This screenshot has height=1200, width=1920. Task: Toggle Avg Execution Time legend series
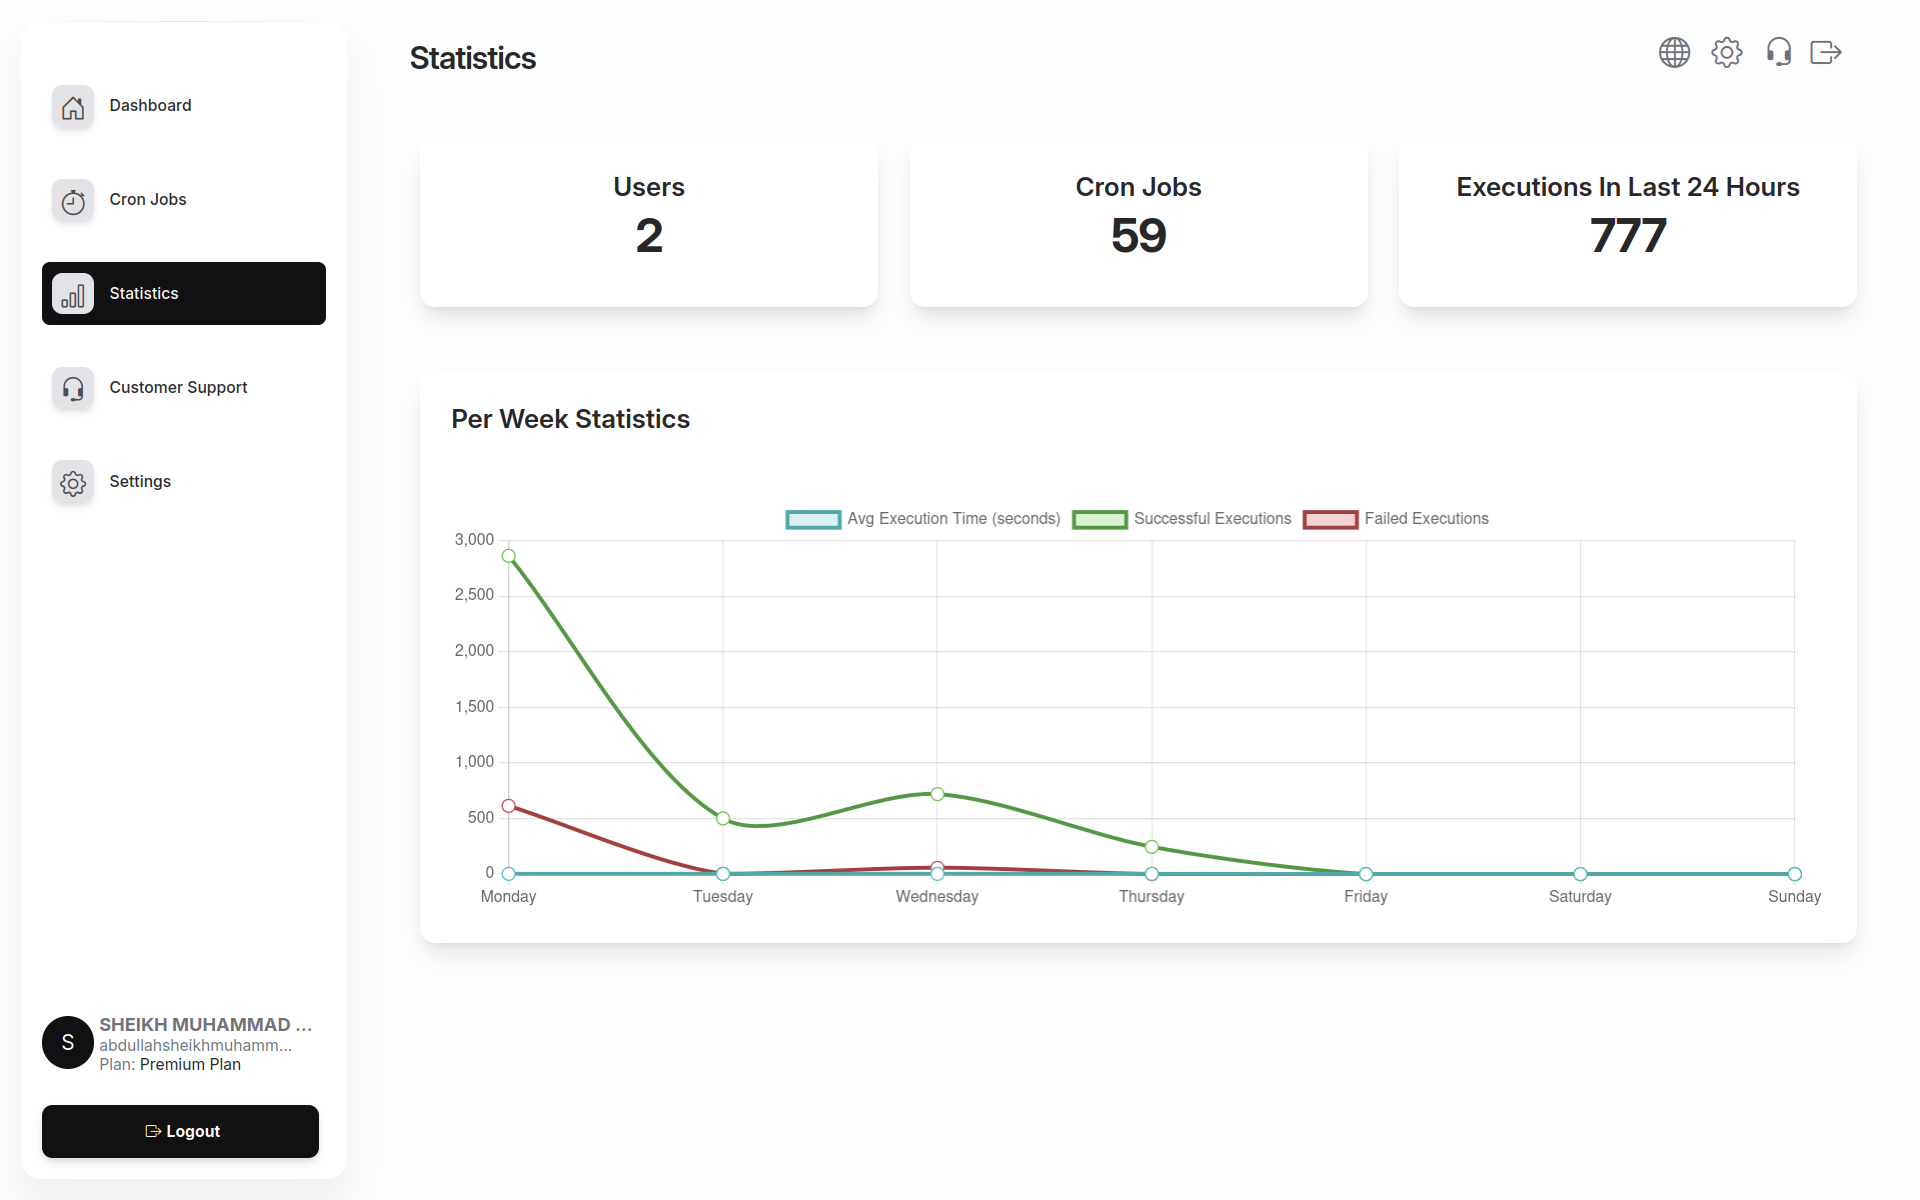coord(952,519)
